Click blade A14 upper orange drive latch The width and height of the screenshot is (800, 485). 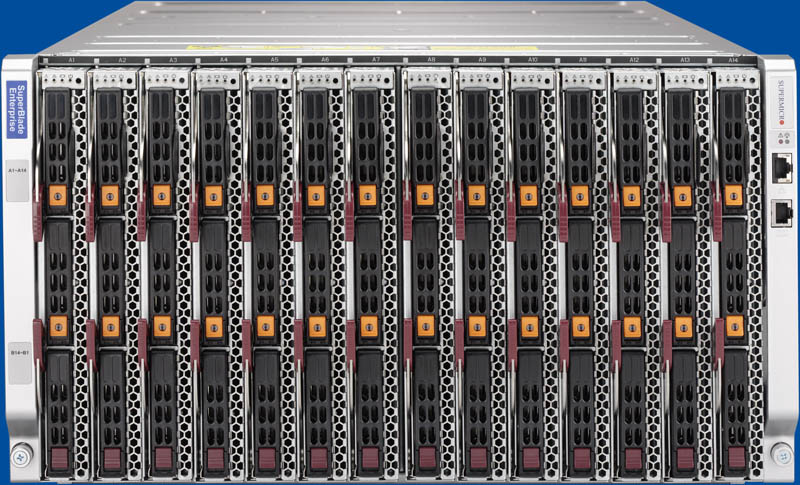click(x=734, y=195)
